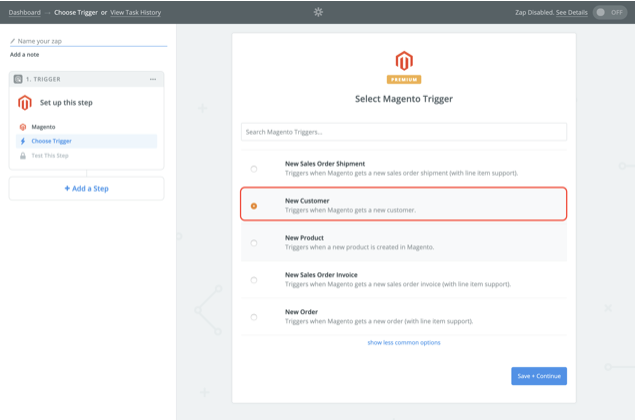Screen dimensions: 635x420
Task: Click New Customer title text
Action: [307, 201]
